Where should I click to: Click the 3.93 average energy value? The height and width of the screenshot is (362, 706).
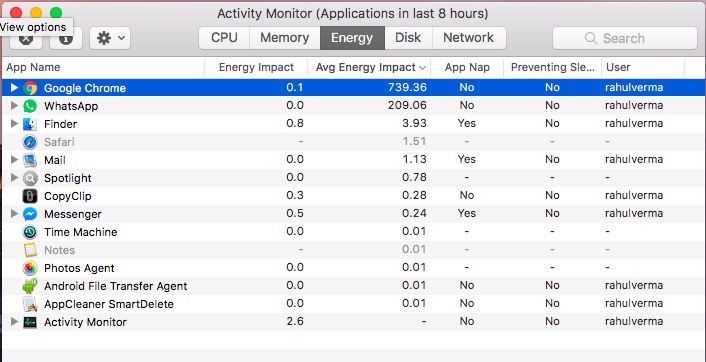414,123
